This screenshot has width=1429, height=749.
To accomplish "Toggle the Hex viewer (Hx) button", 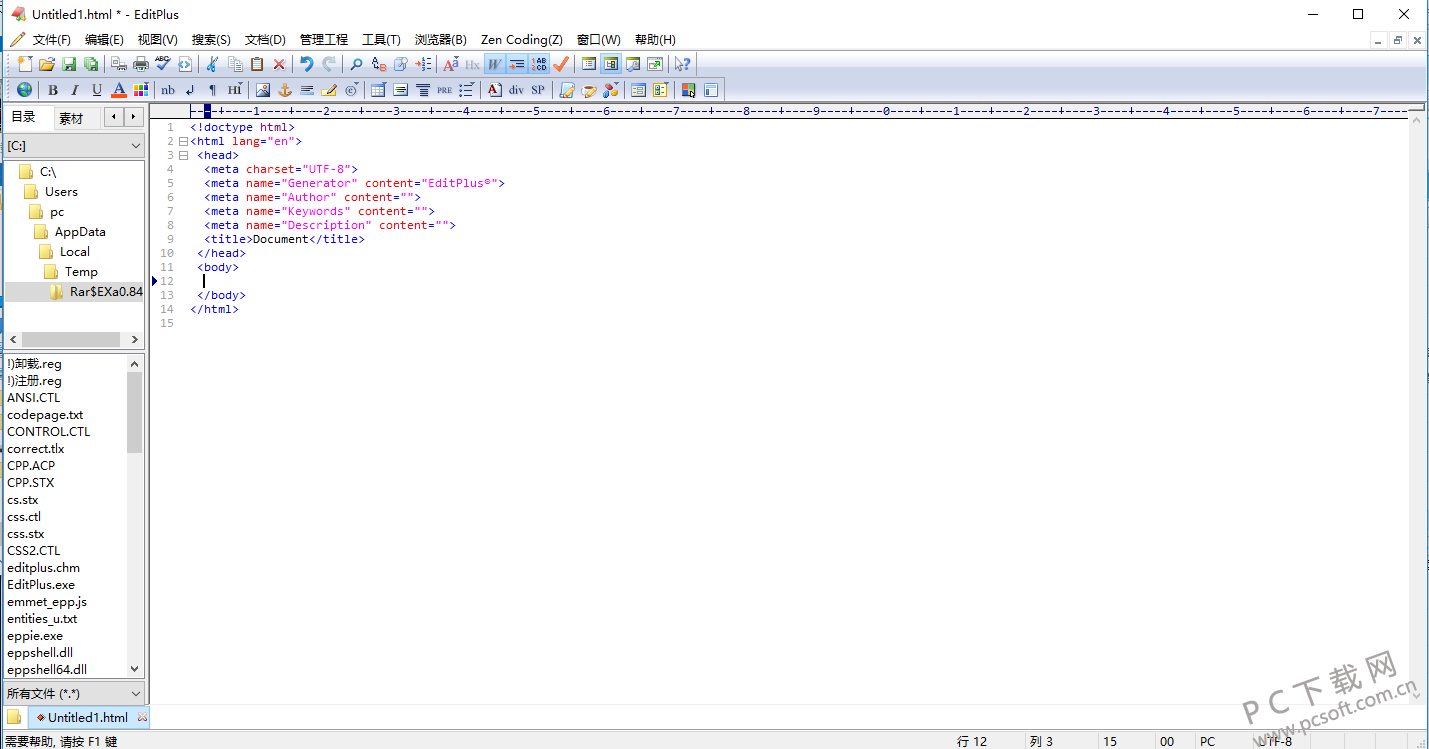I will tap(472, 64).
